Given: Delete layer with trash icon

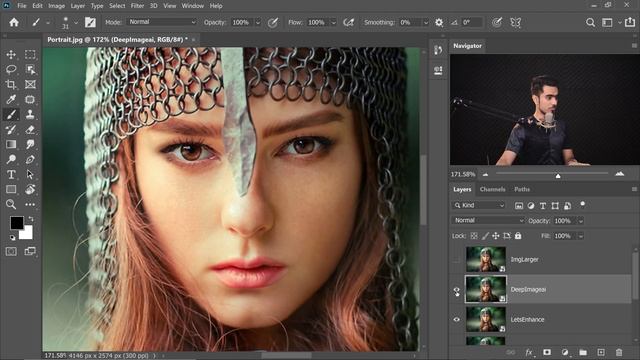Looking at the screenshot, I should [619, 352].
